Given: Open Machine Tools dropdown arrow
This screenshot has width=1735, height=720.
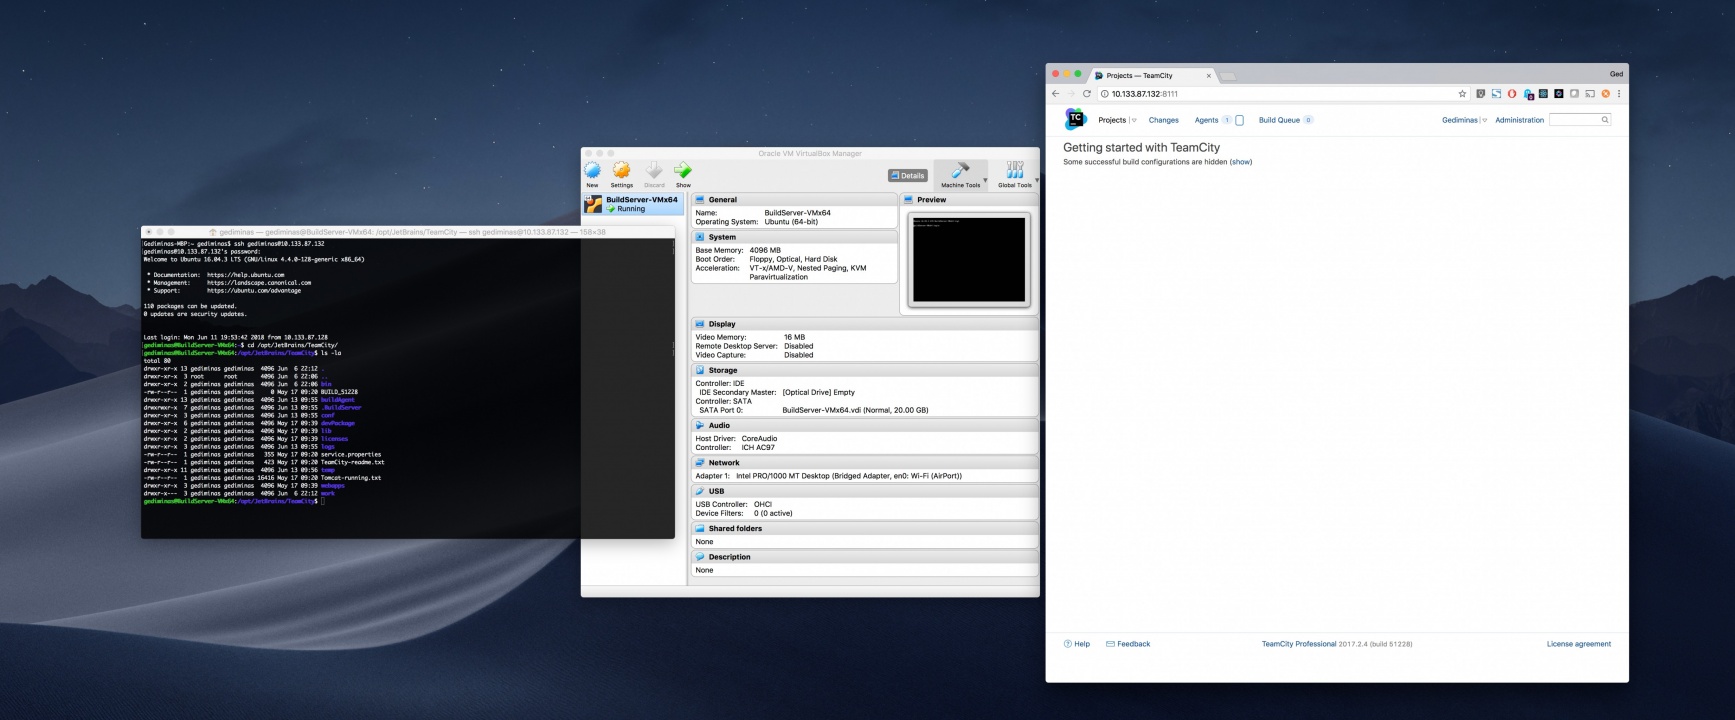Looking at the screenshot, I should 985,181.
